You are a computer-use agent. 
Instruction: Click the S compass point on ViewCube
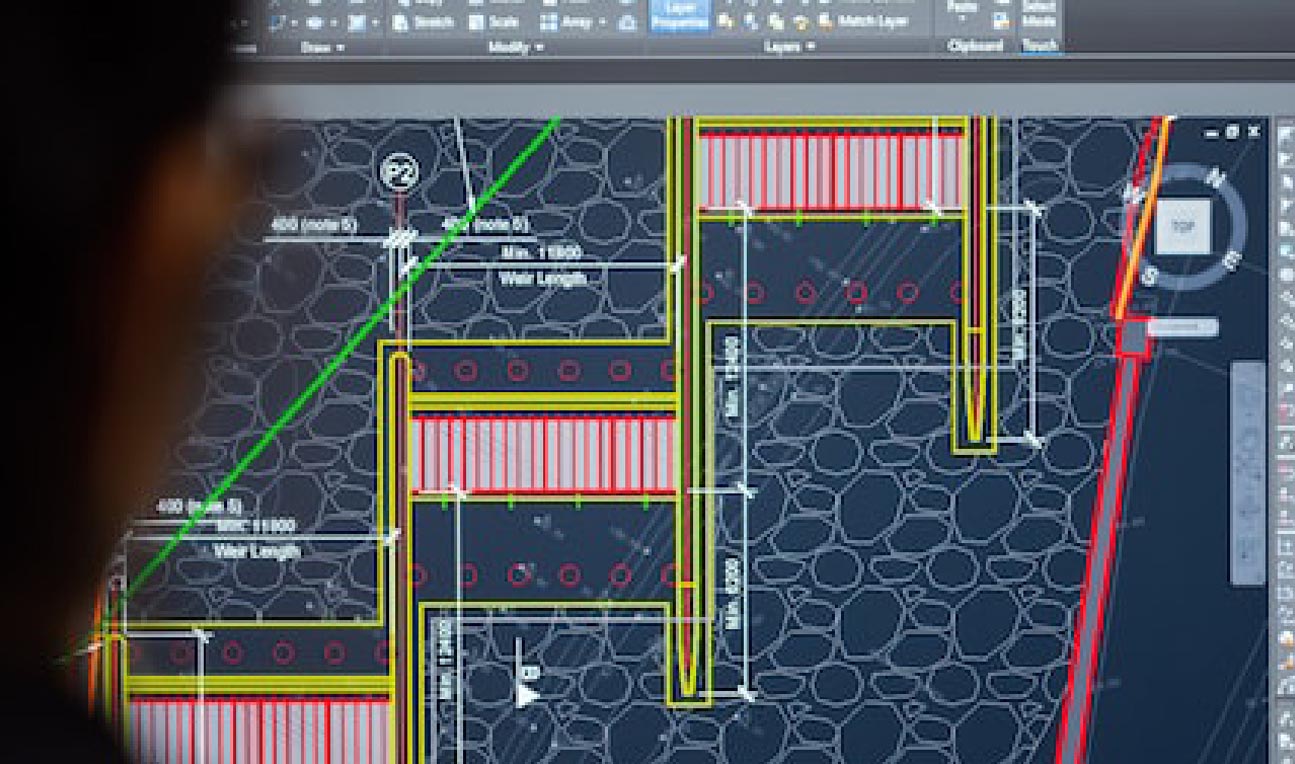[1148, 276]
